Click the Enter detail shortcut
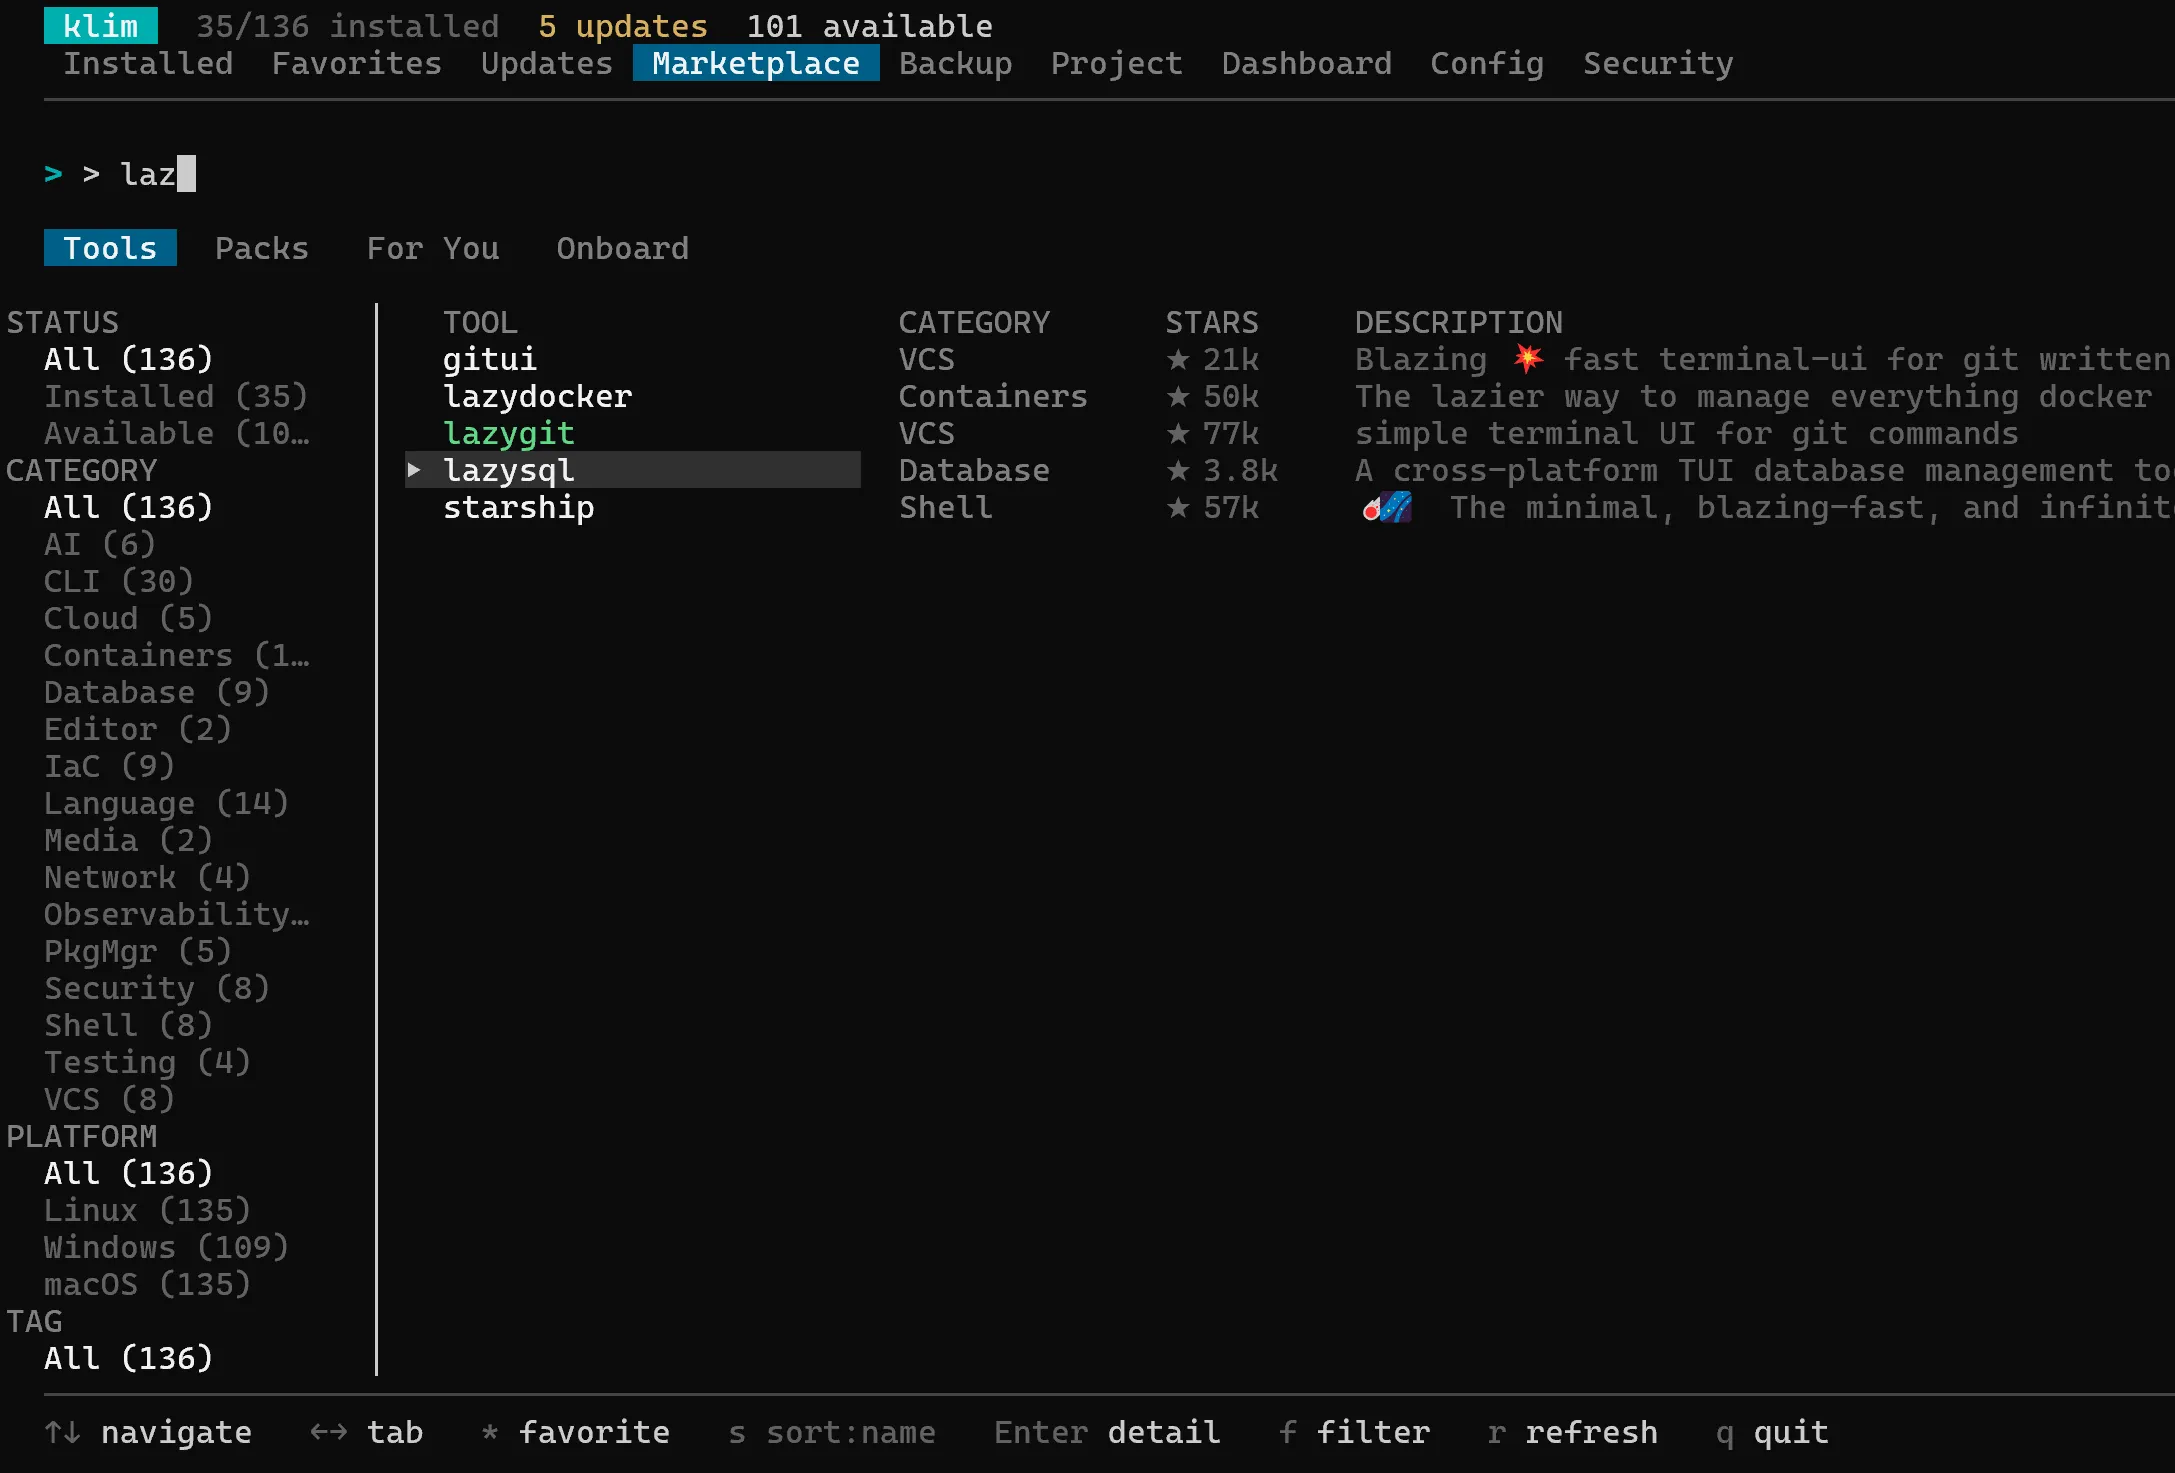The height and width of the screenshot is (1473, 2175). tap(1107, 1433)
